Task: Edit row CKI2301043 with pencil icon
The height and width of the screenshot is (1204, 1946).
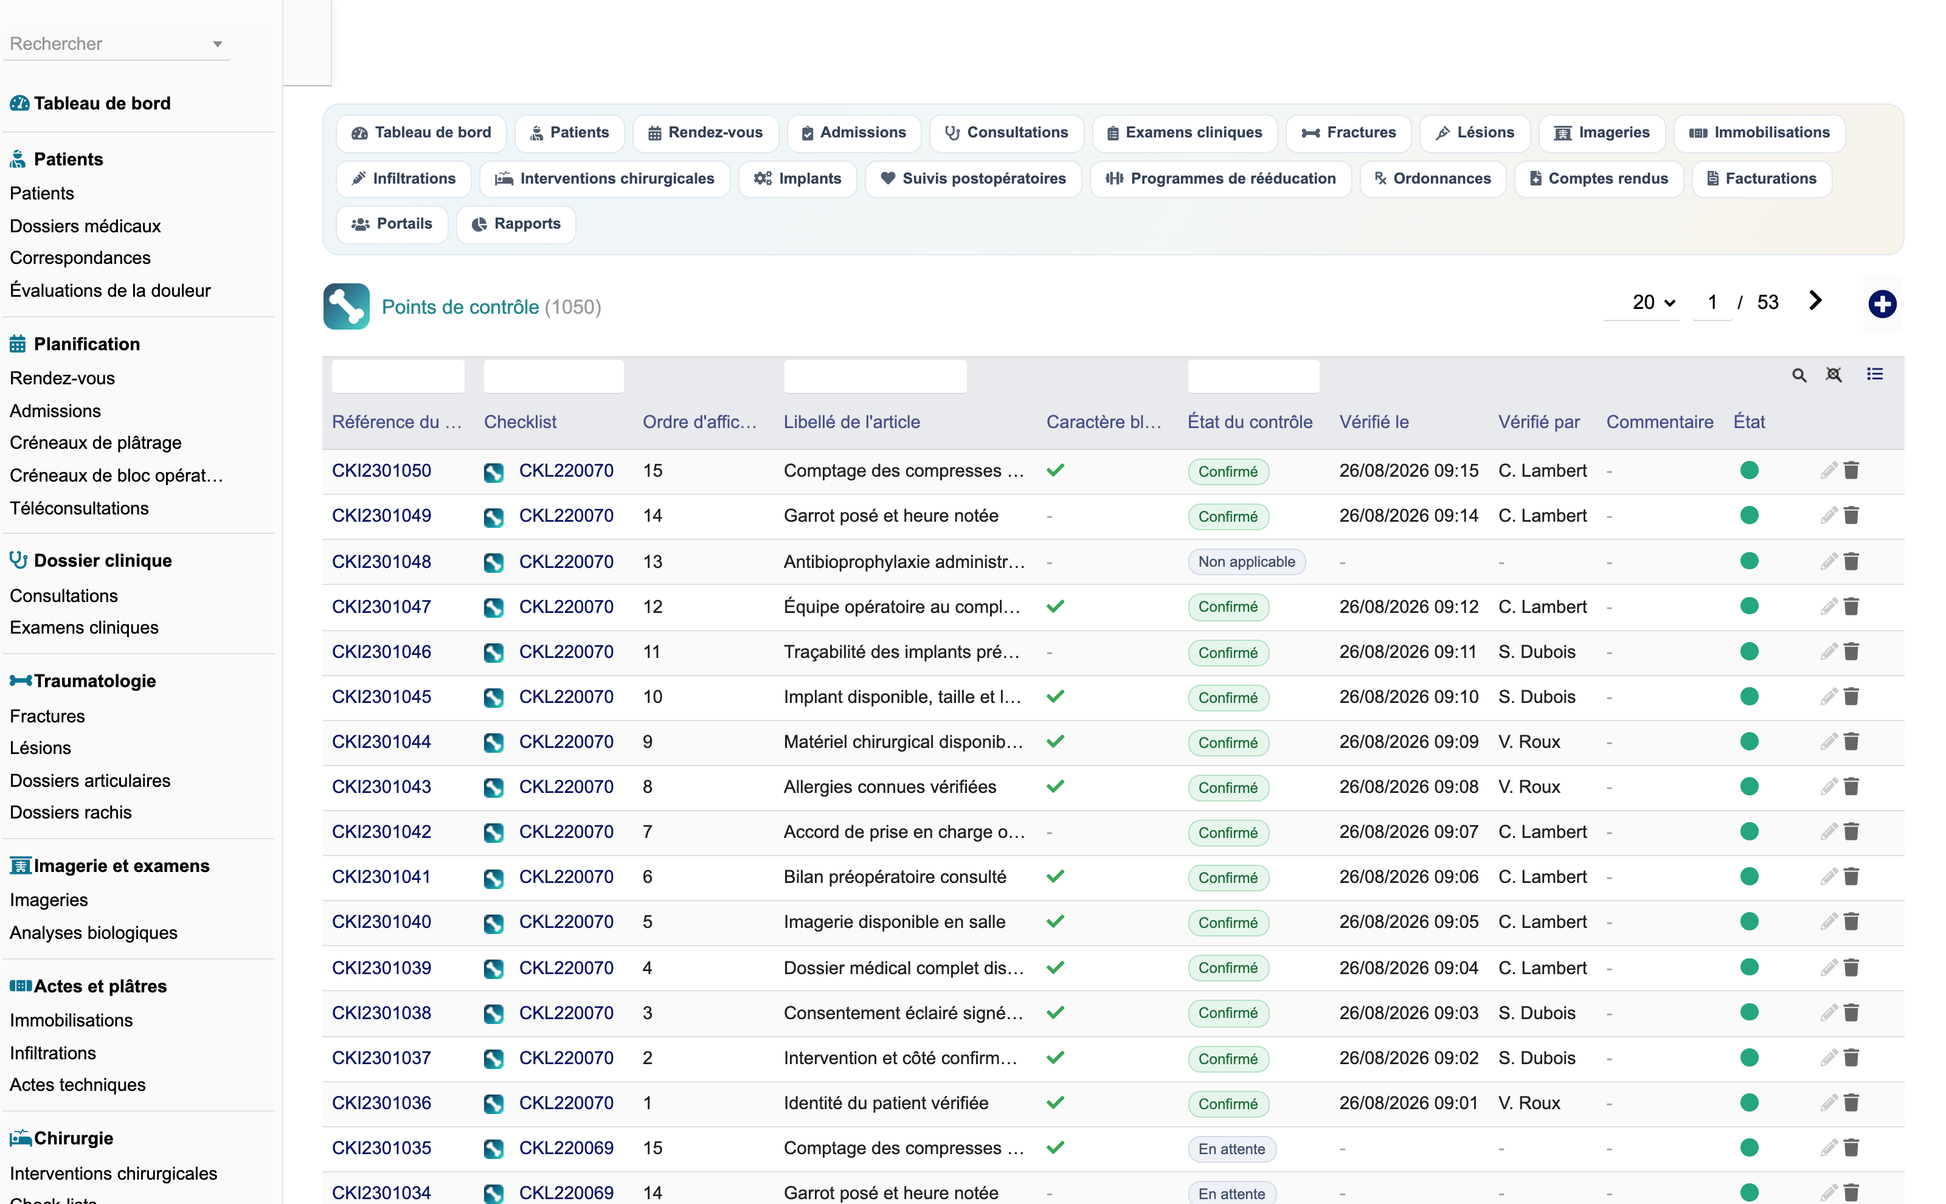Action: (x=1829, y=787)
